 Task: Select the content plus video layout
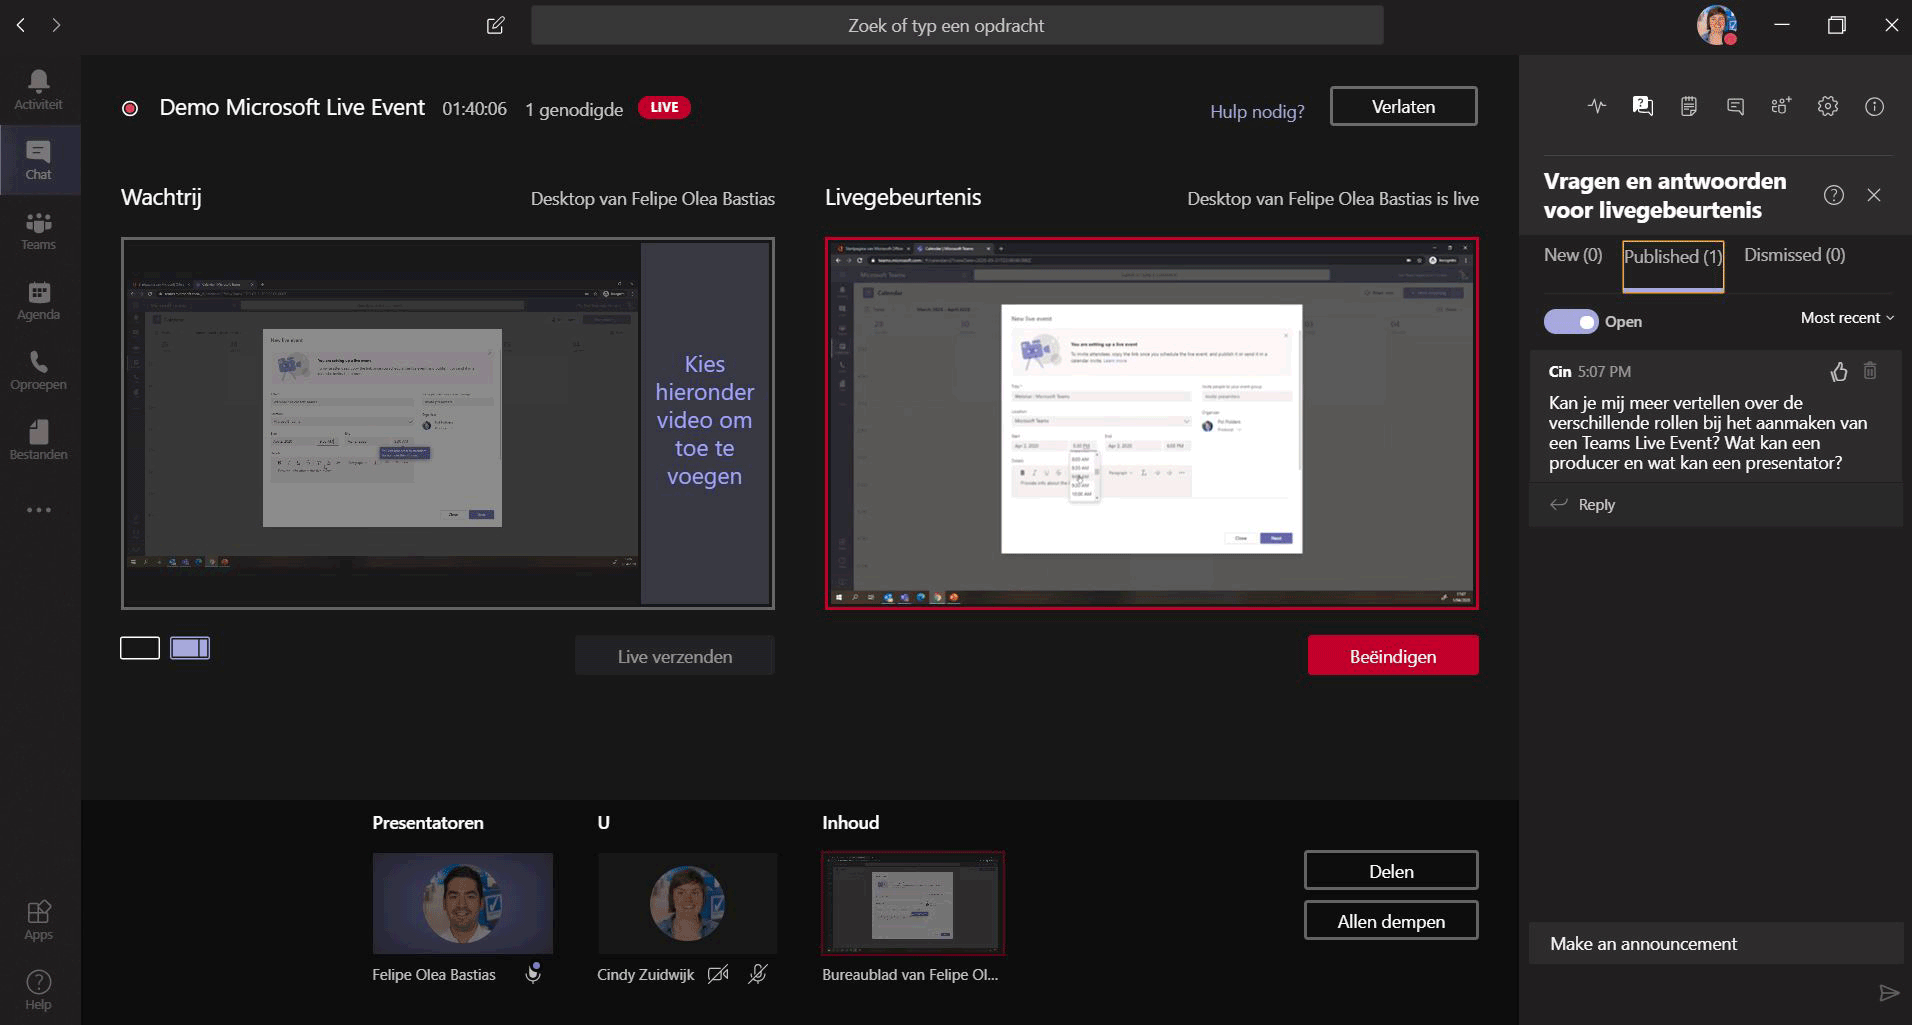click(x=190, y=648)
